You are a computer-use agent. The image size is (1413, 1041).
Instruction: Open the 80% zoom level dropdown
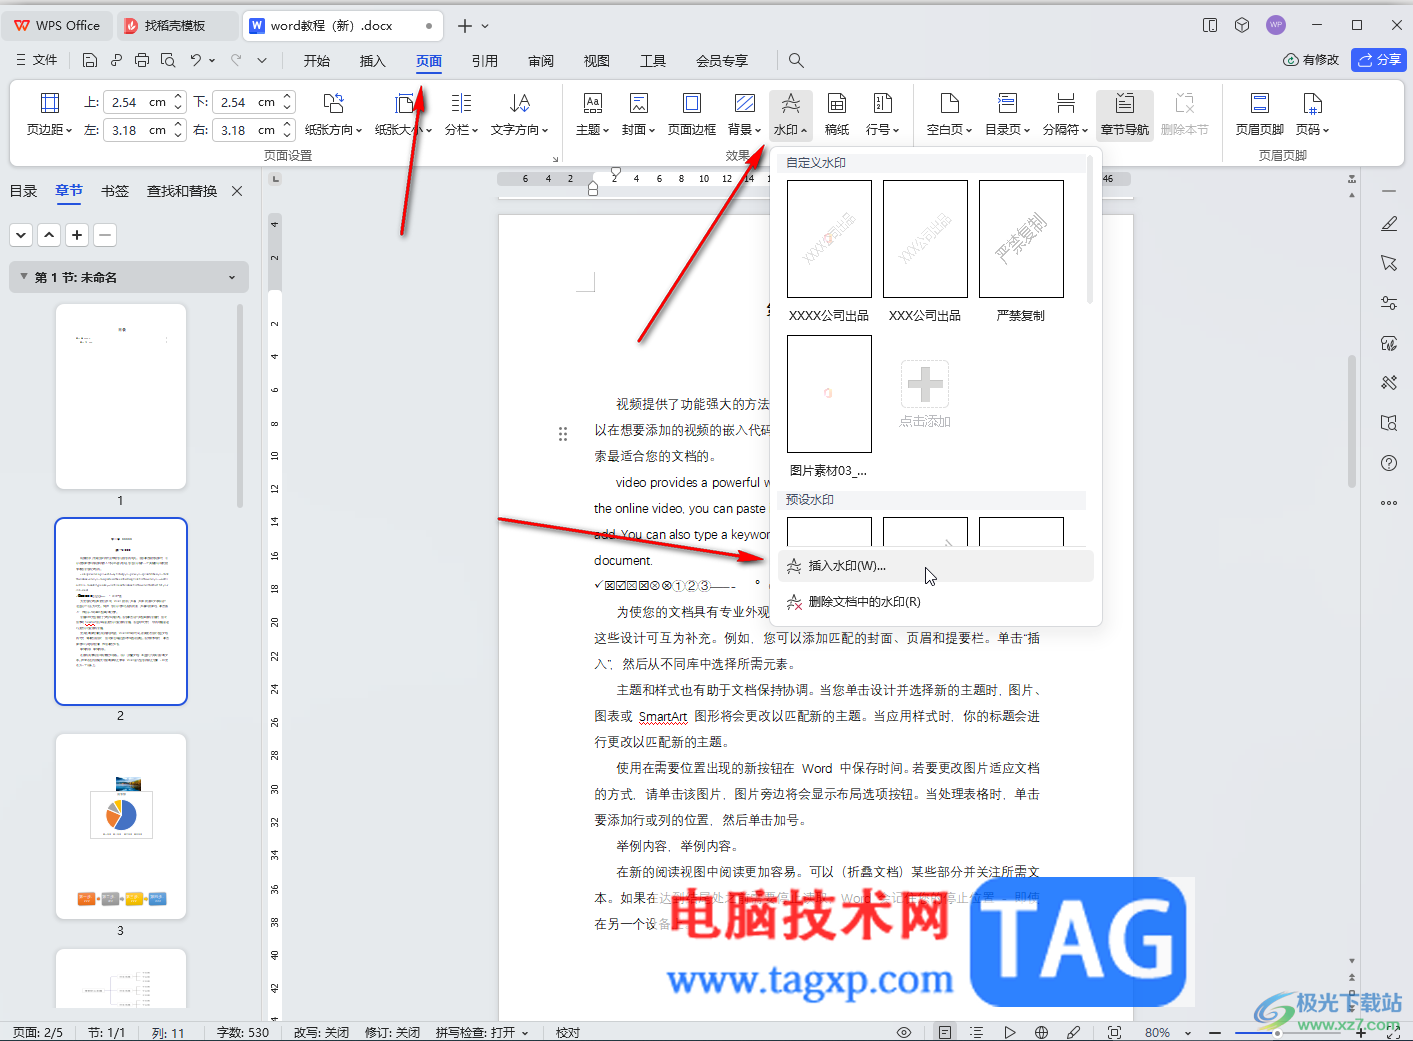[1168, 1032]
